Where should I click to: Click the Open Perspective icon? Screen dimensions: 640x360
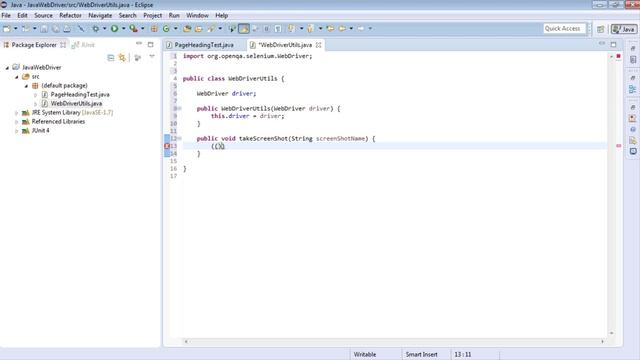(x=600, y=29)
